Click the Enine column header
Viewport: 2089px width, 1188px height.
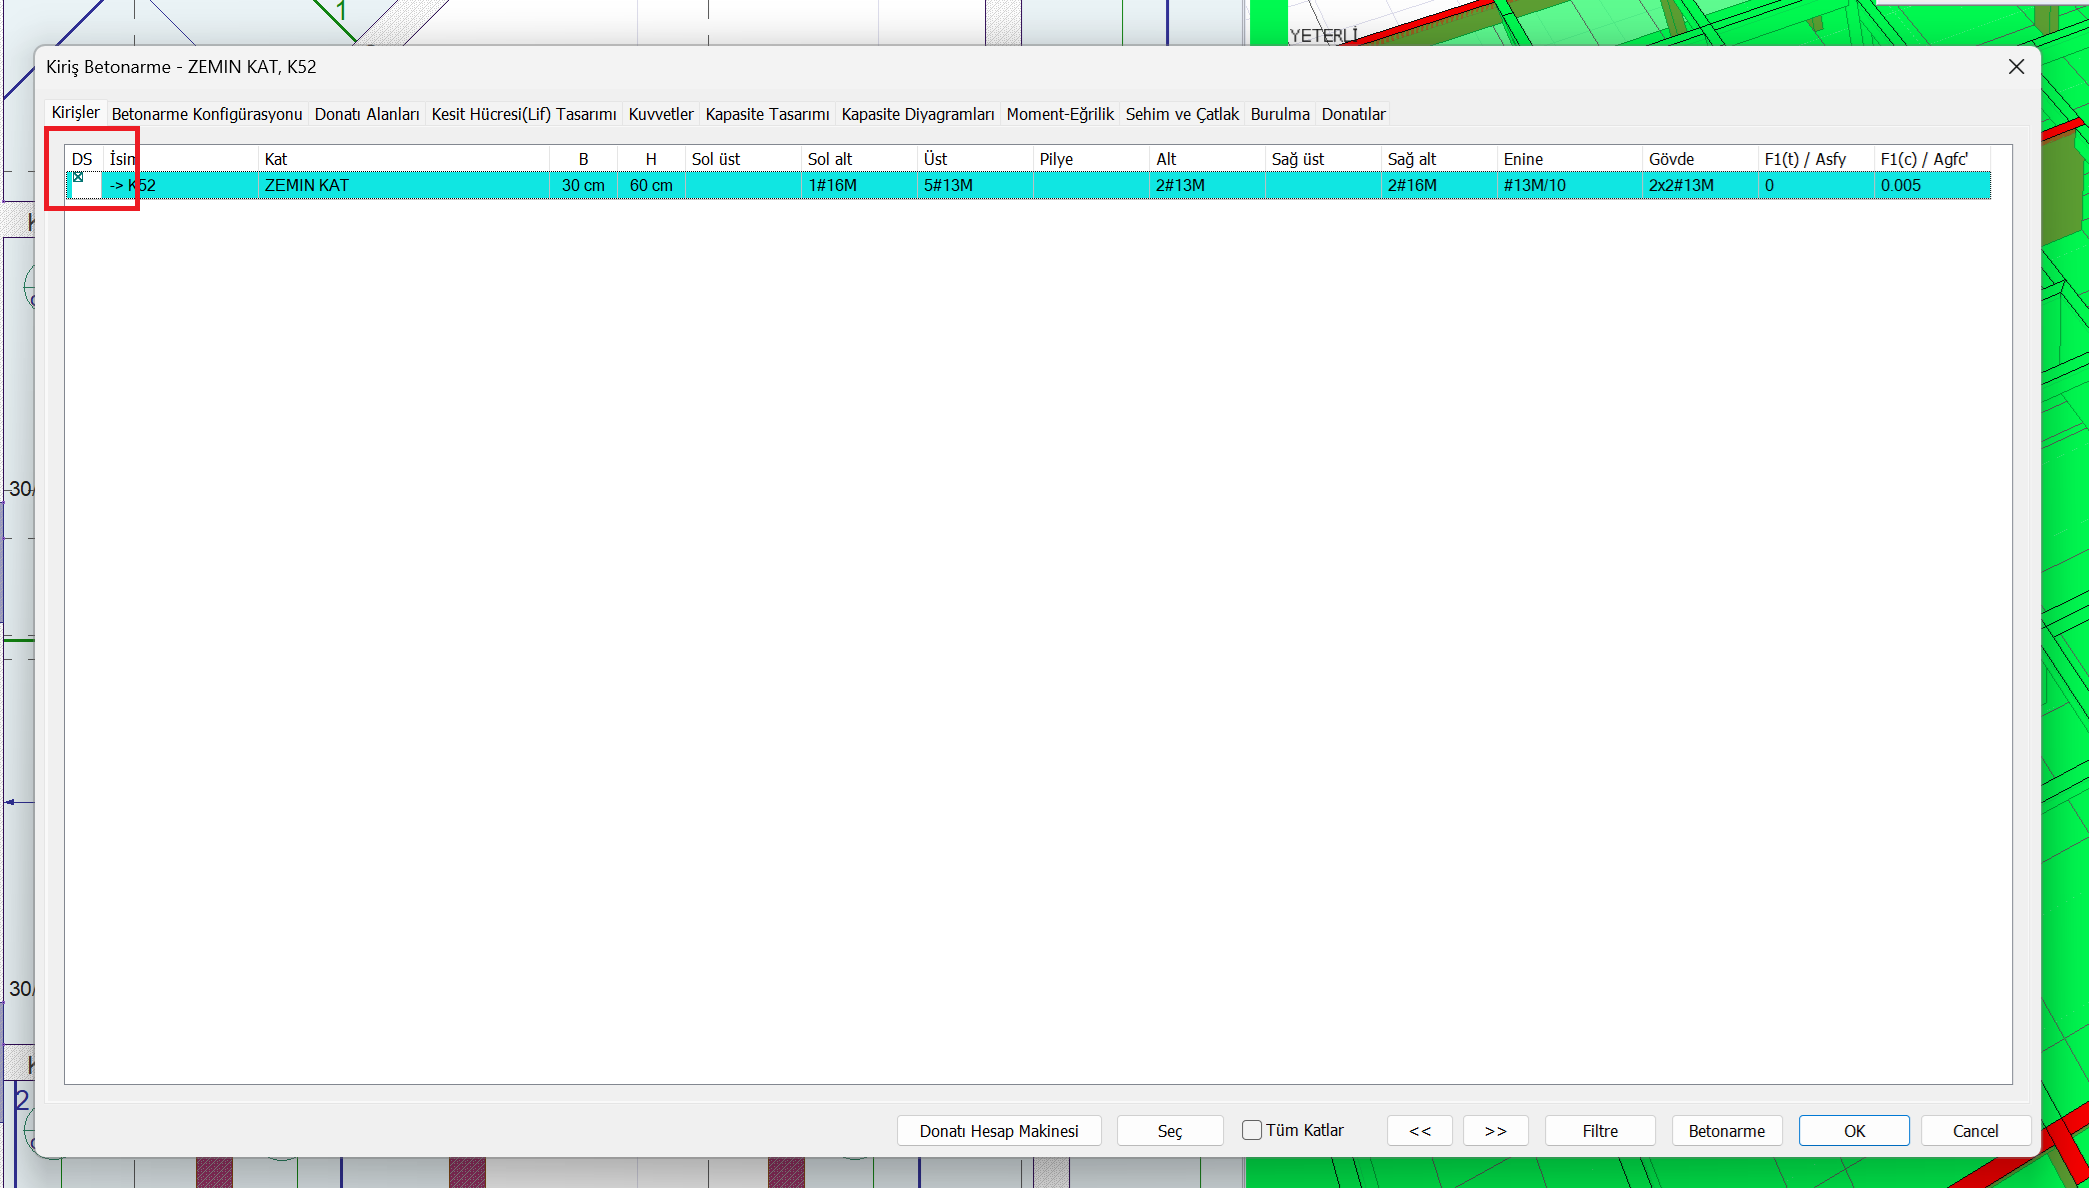point(1569,159)
